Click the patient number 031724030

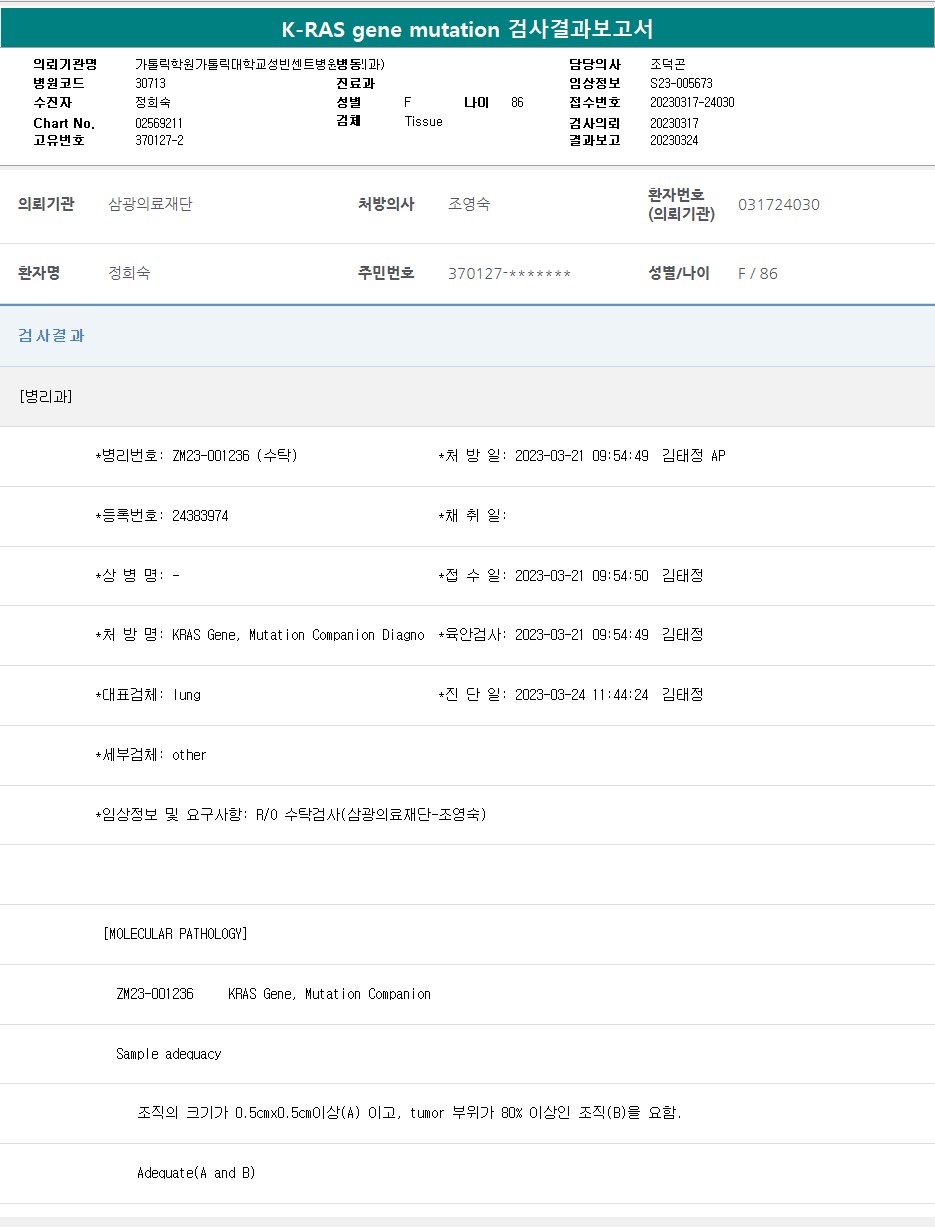(x=778, y=205)
